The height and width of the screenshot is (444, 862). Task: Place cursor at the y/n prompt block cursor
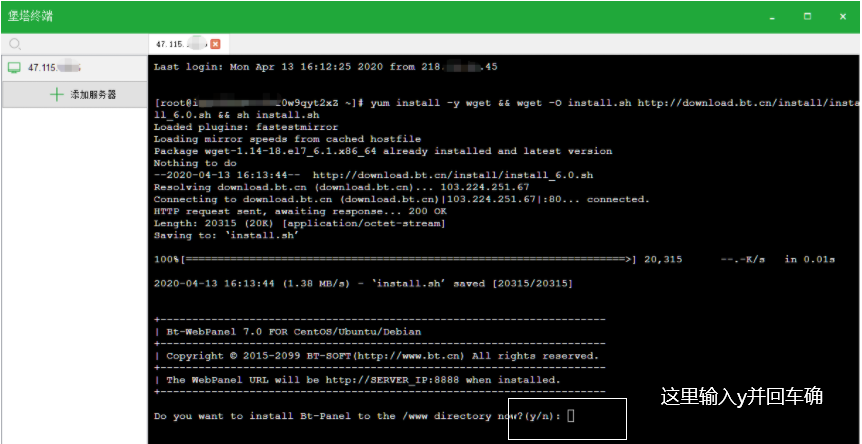pyautogui.click(x=571, y=416)
